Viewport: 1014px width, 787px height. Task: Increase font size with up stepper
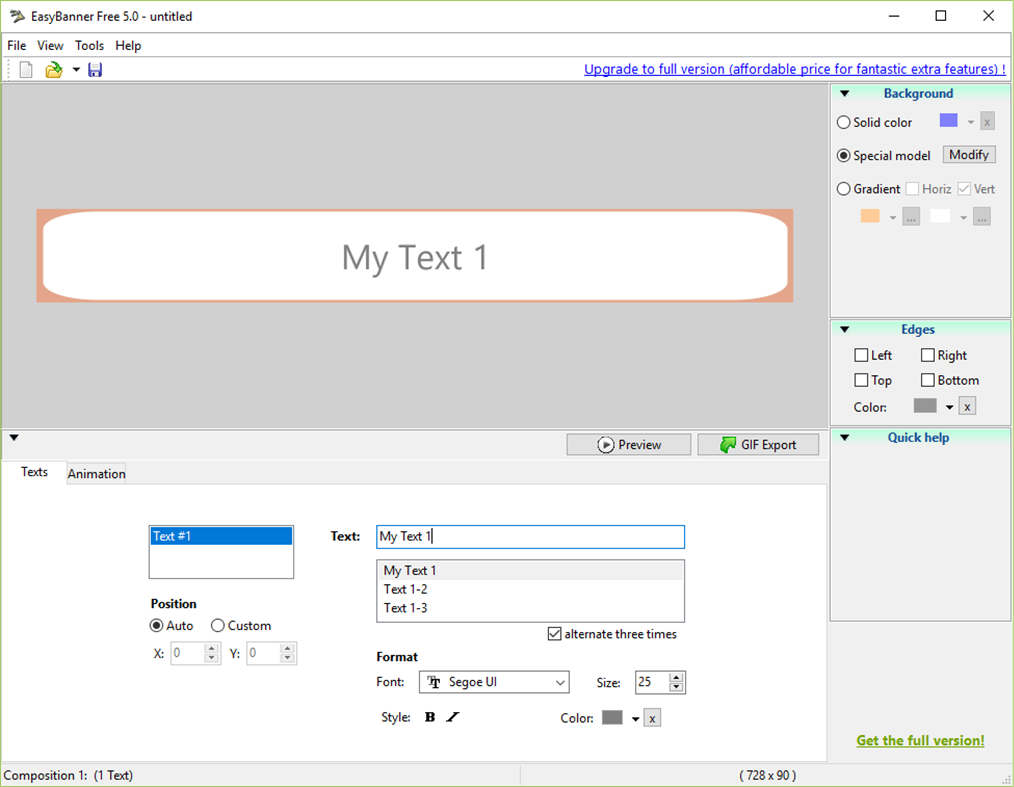[x=676, y=678]
